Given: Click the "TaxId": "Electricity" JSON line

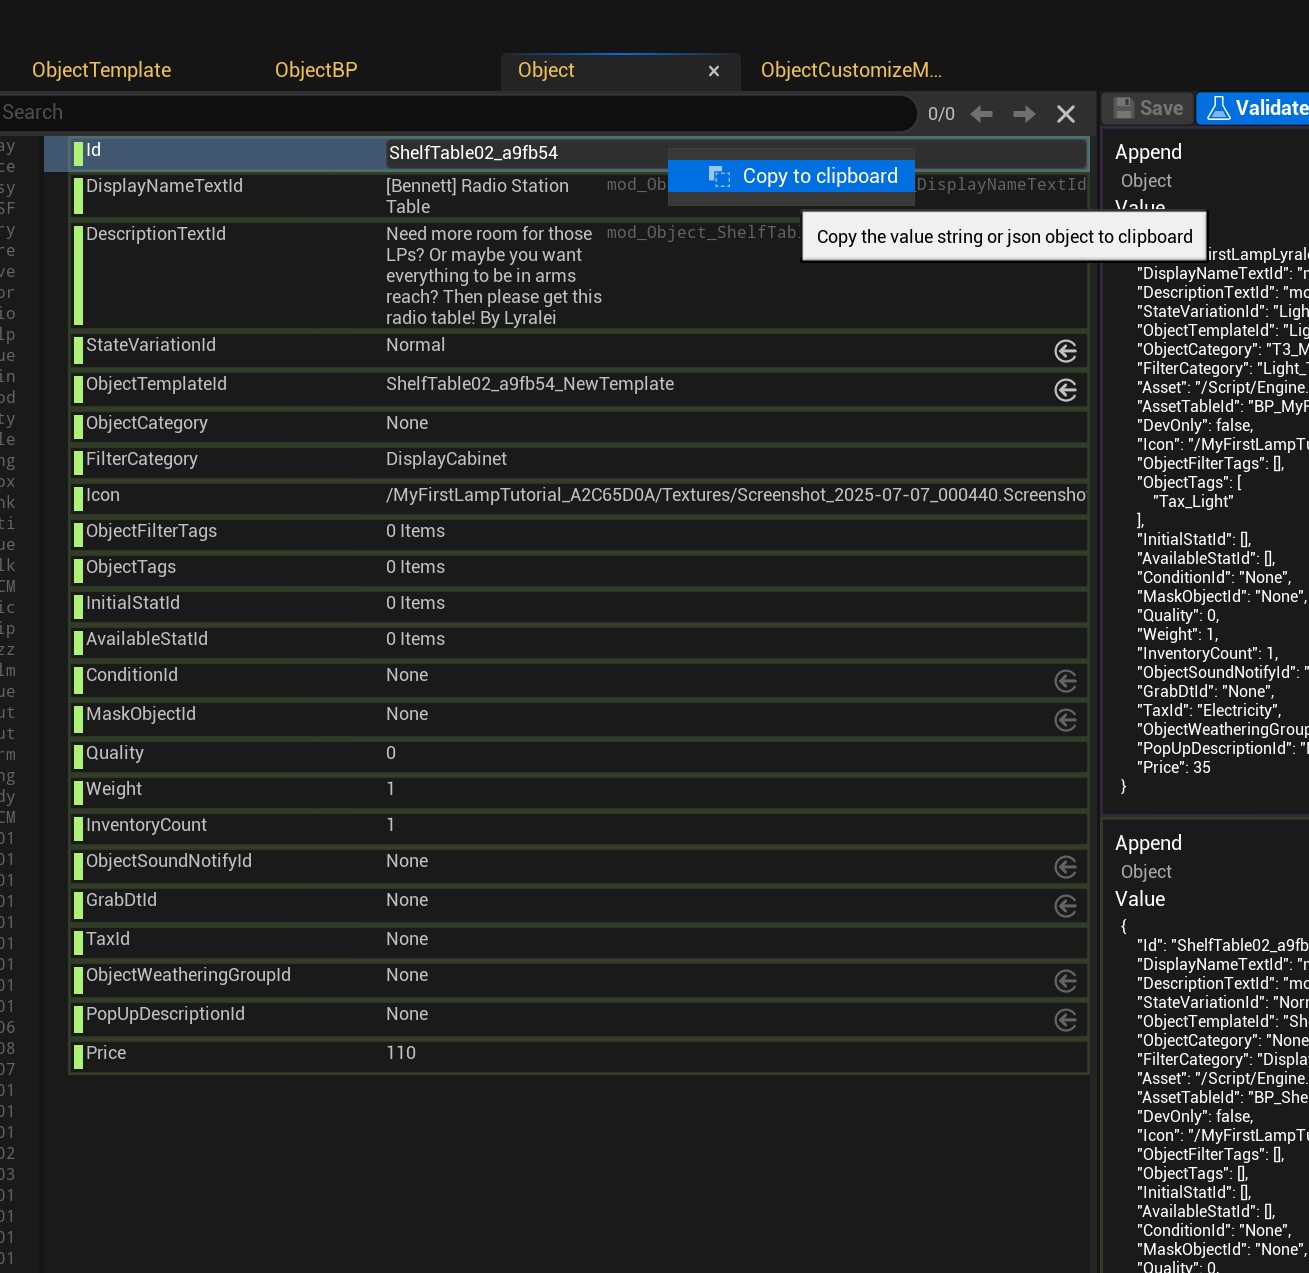Looking at the screenshot, I should tap(1209, 711).
